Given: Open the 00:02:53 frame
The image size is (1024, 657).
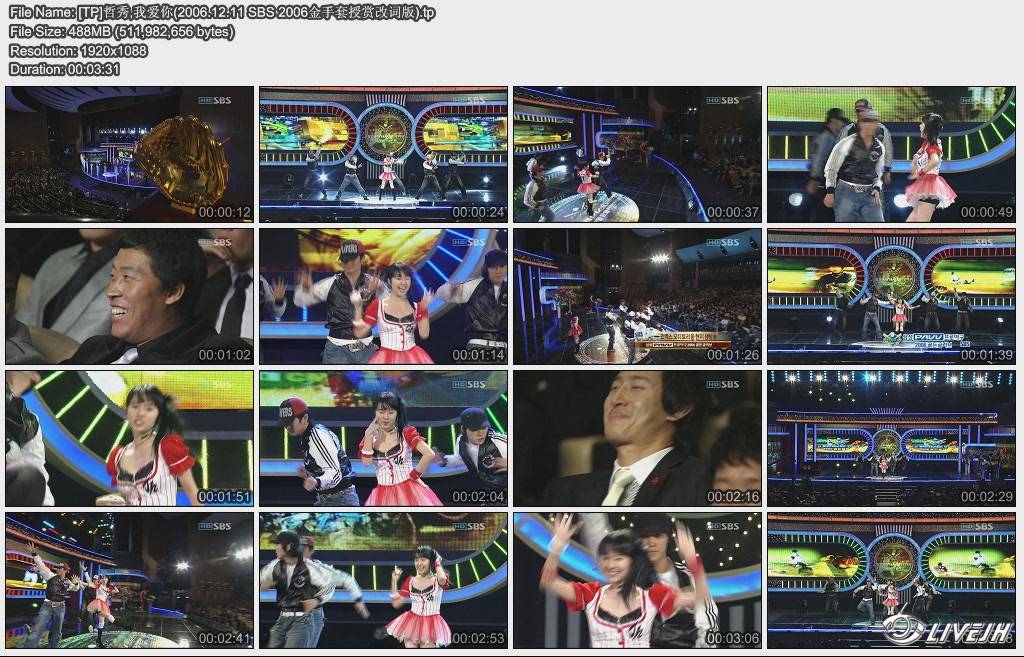Looking at the screenshot, I should click(x=383, y=580).
